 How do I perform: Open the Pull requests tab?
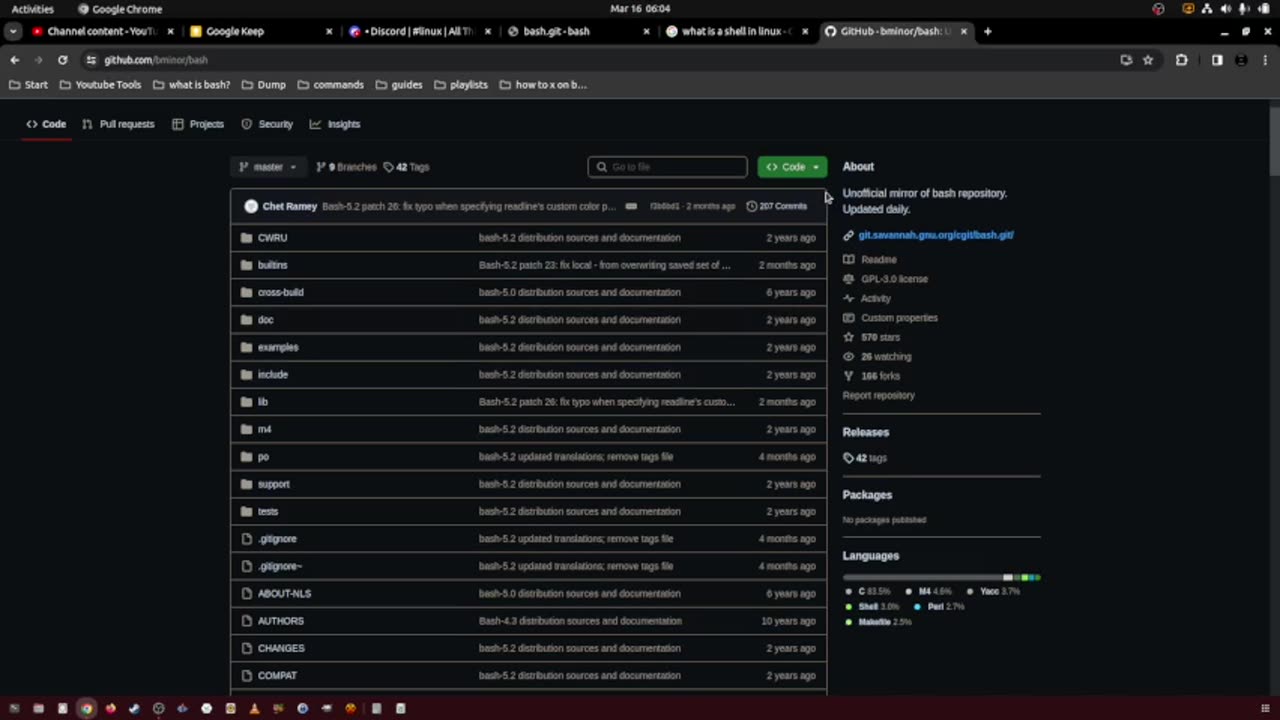point(118,124)
